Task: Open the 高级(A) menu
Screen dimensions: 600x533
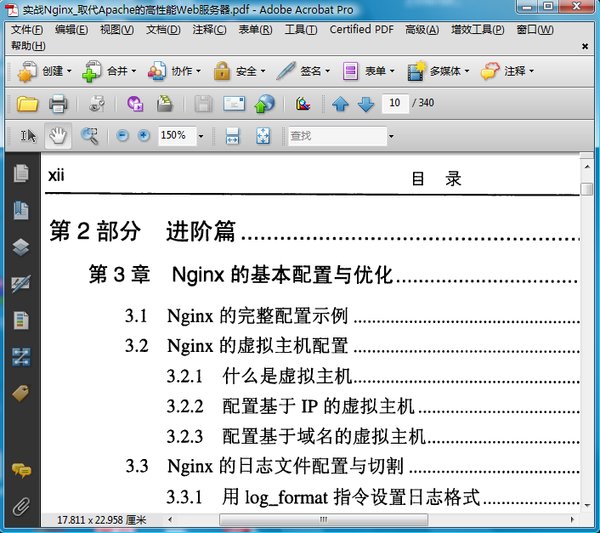Action: 422,29
